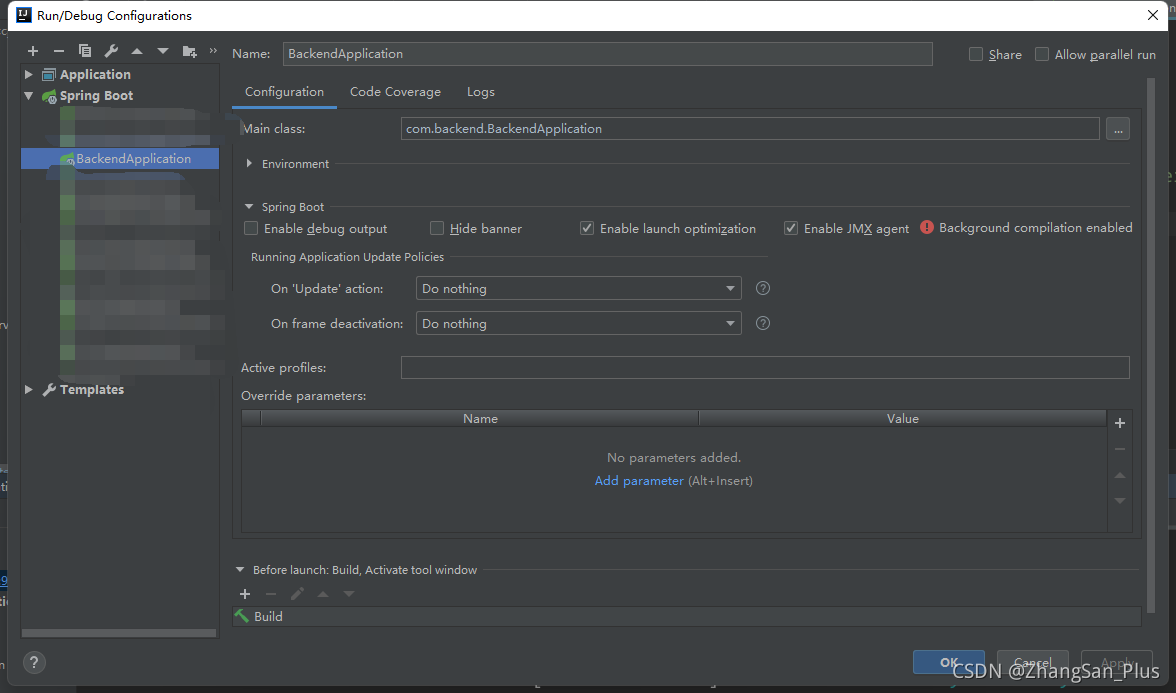Create new folder for configurations
Image resolution: width=1176 pixels, height=693 pixels.
pos(189,51)
